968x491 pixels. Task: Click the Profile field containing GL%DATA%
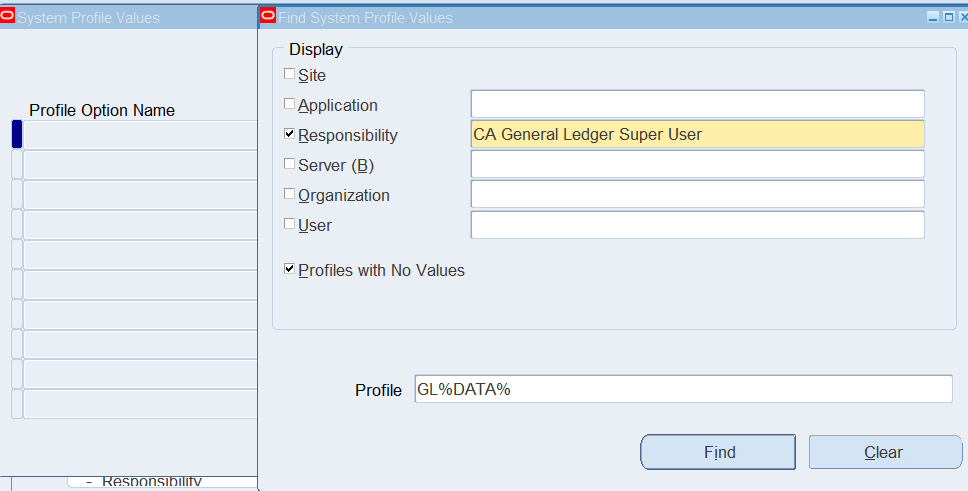pos(683,389)
